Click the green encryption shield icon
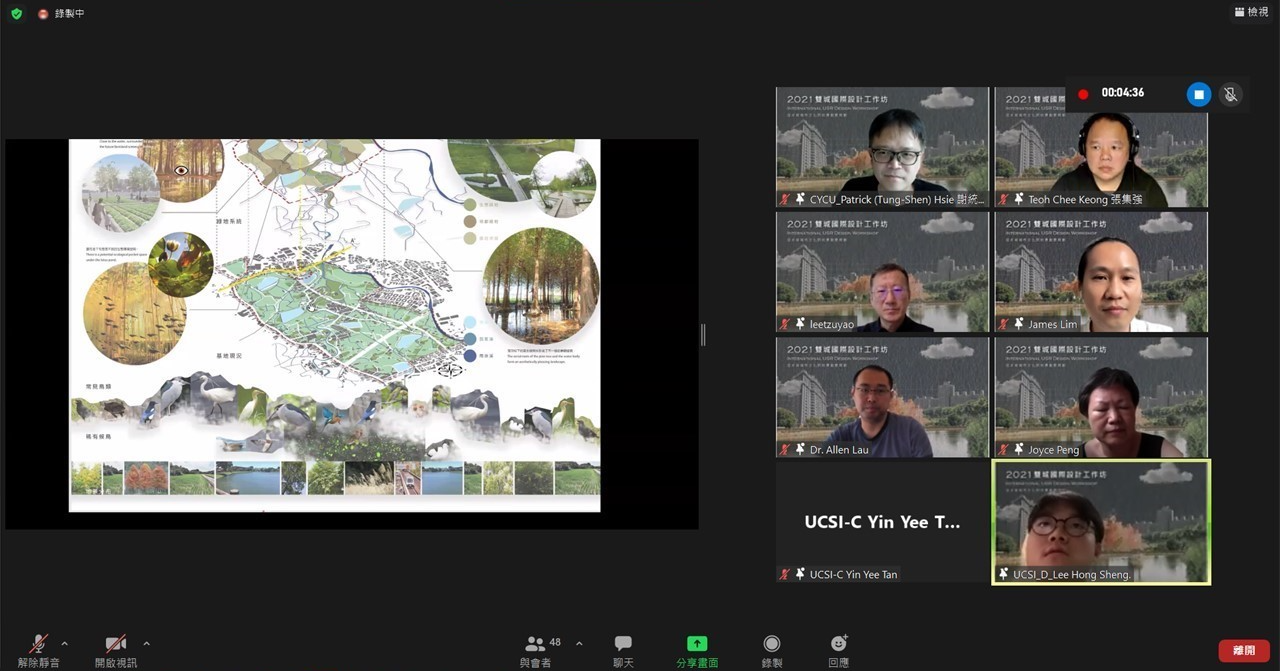This screenshot has height=671, width=1280. (x=16, y=13)
